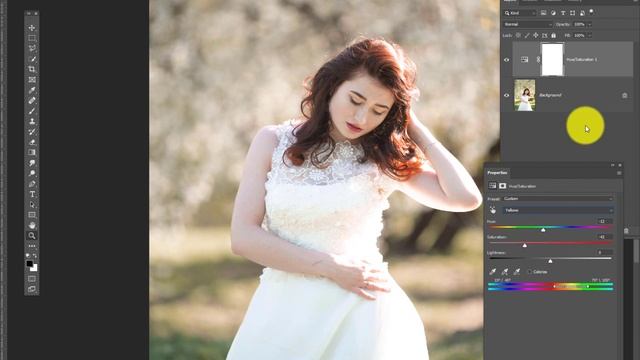Screen dimensions: 640x360
Task: Toggle pixel layer filter
Action: [543, 13]
